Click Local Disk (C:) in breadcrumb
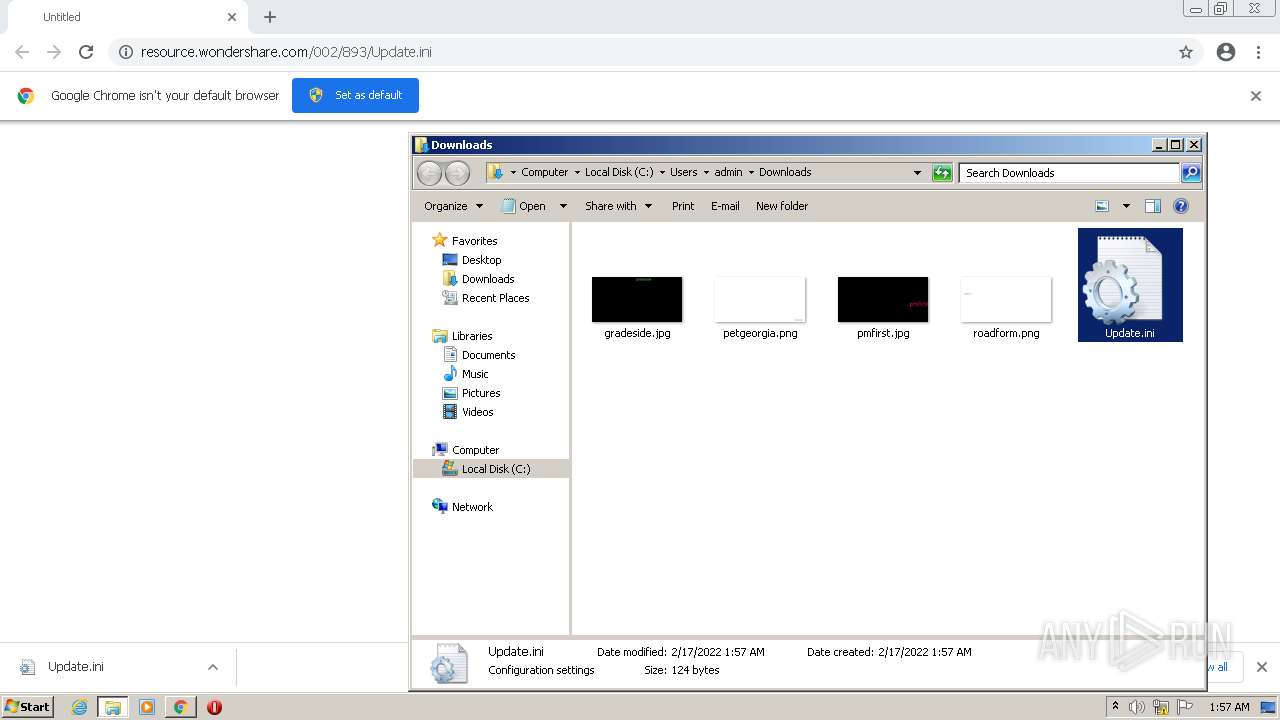Image resolution: width=1280 pixels, height=720 pixels. (619, 172)
